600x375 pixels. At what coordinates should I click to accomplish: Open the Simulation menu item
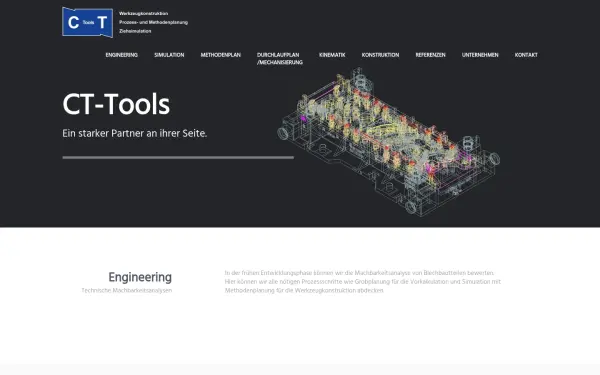(x=169, y=55)
